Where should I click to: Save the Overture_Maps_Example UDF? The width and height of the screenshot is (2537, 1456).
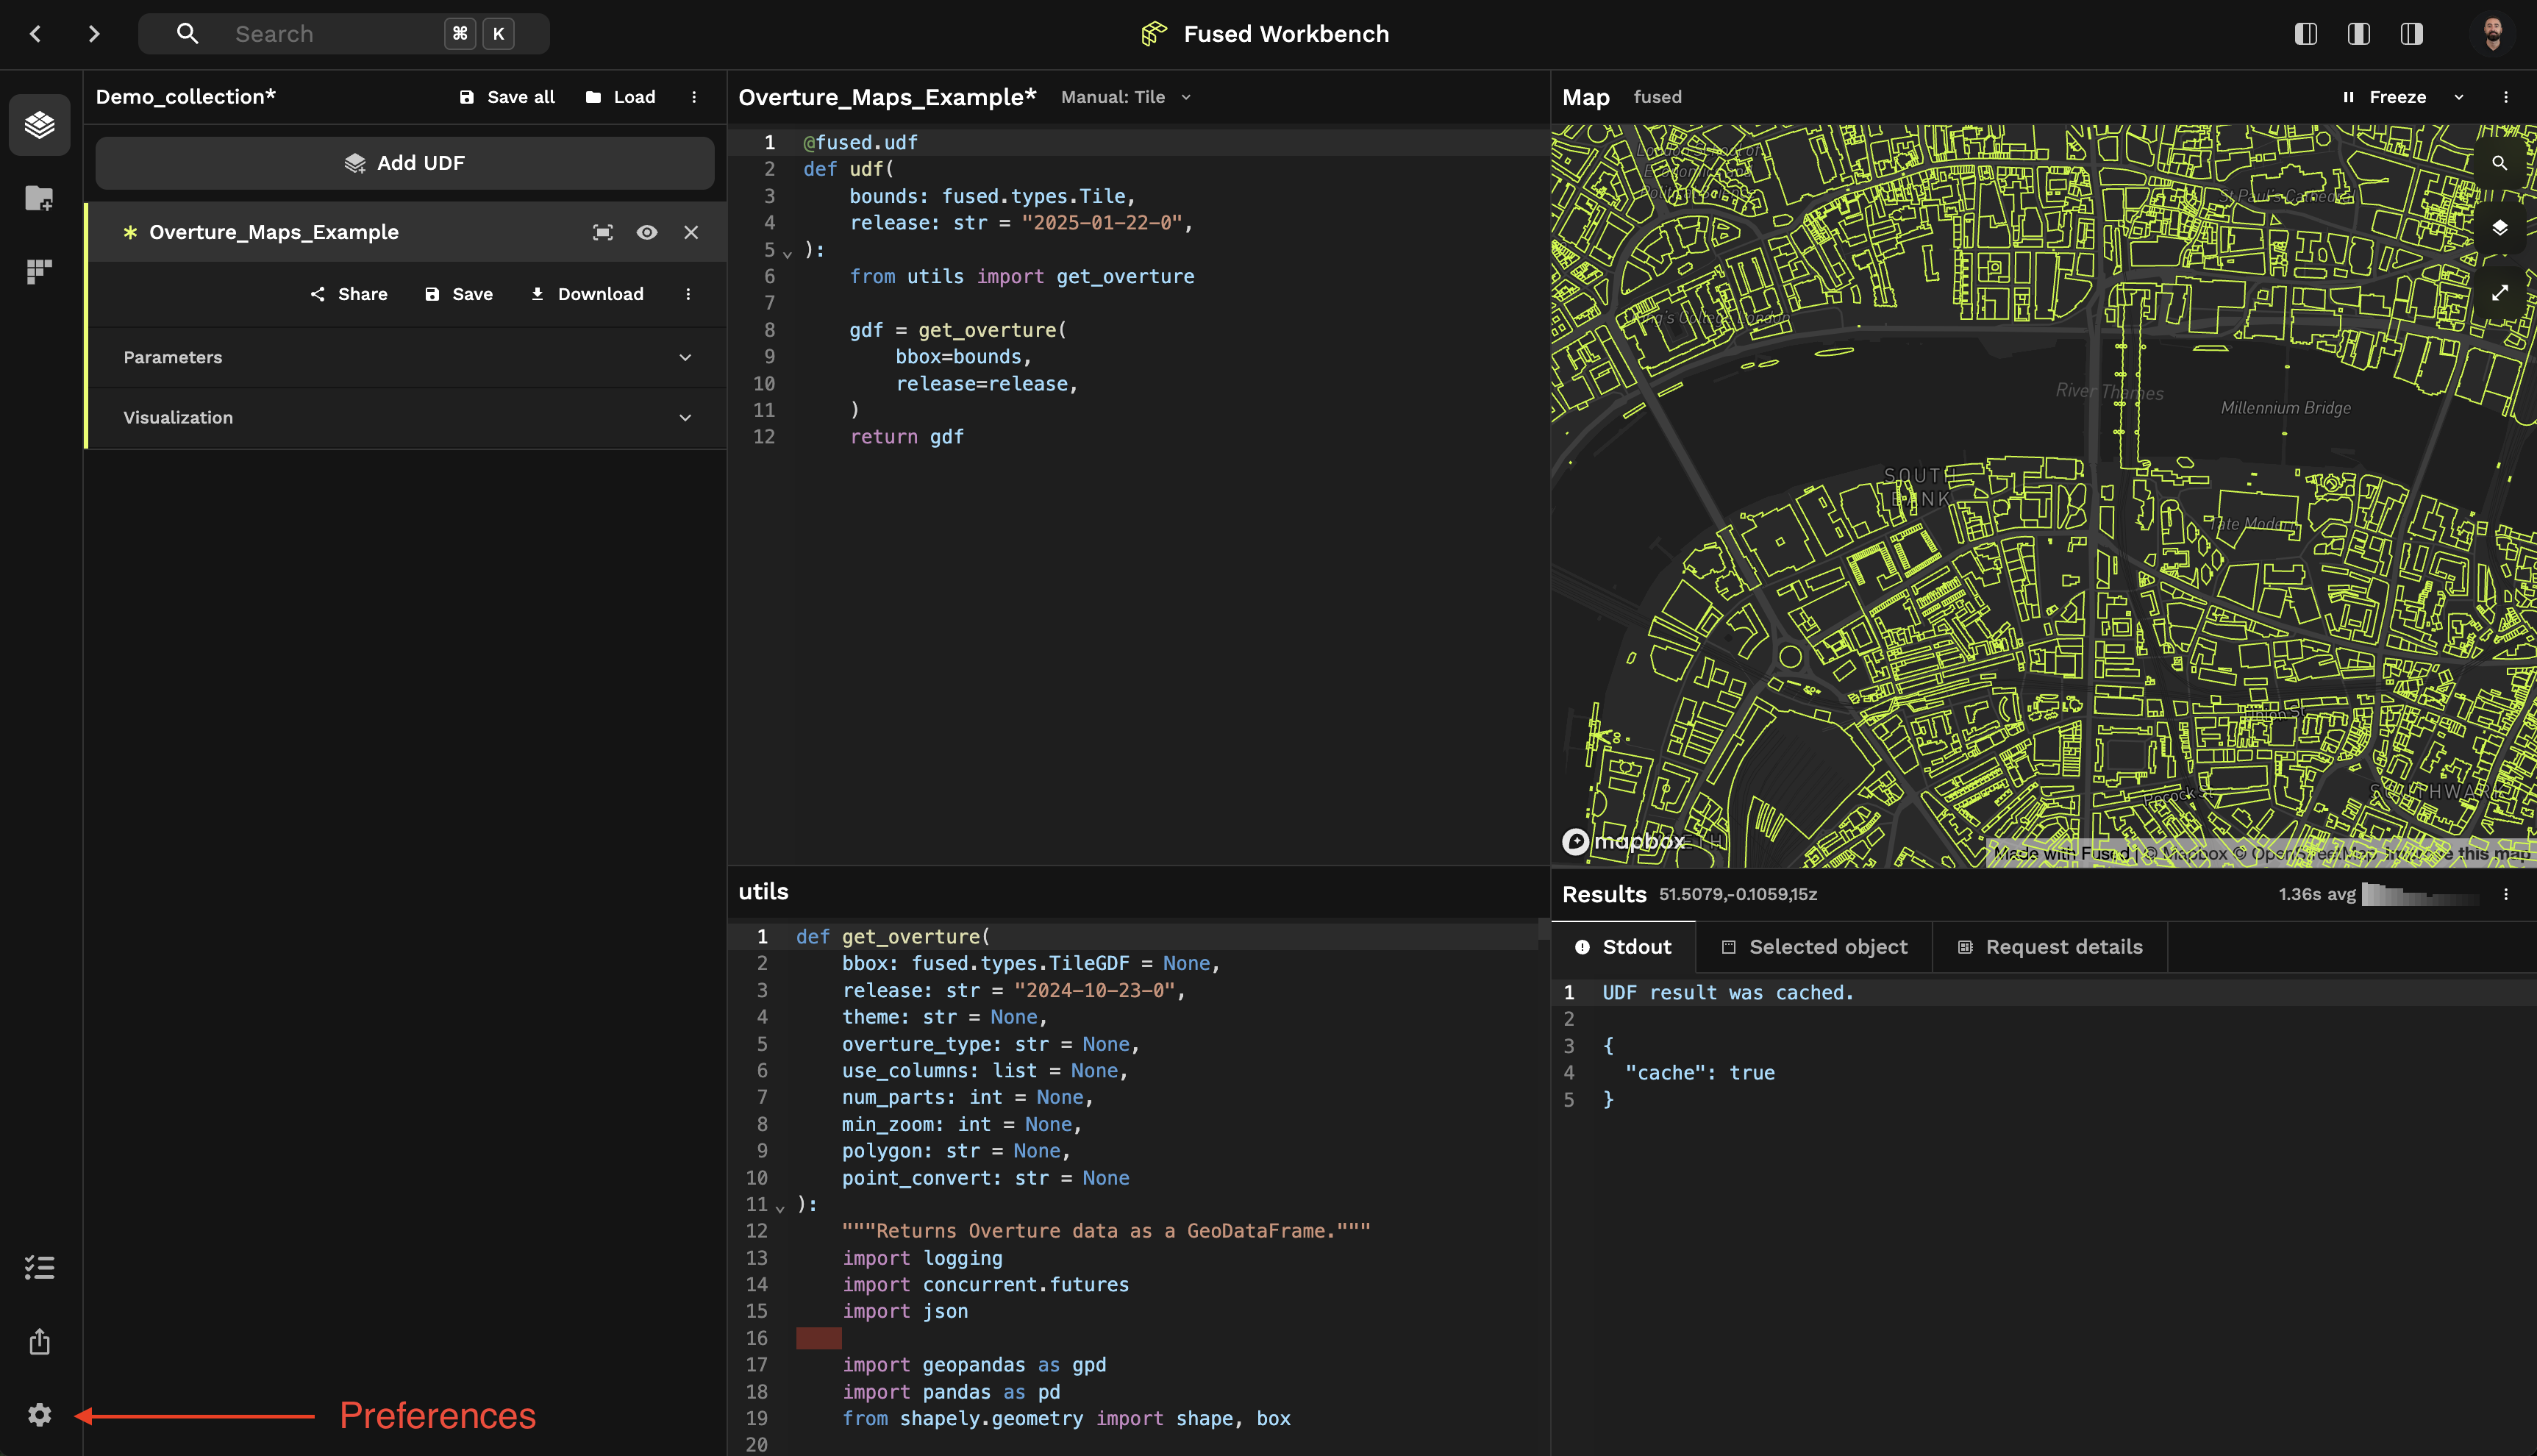coord(459,294)
